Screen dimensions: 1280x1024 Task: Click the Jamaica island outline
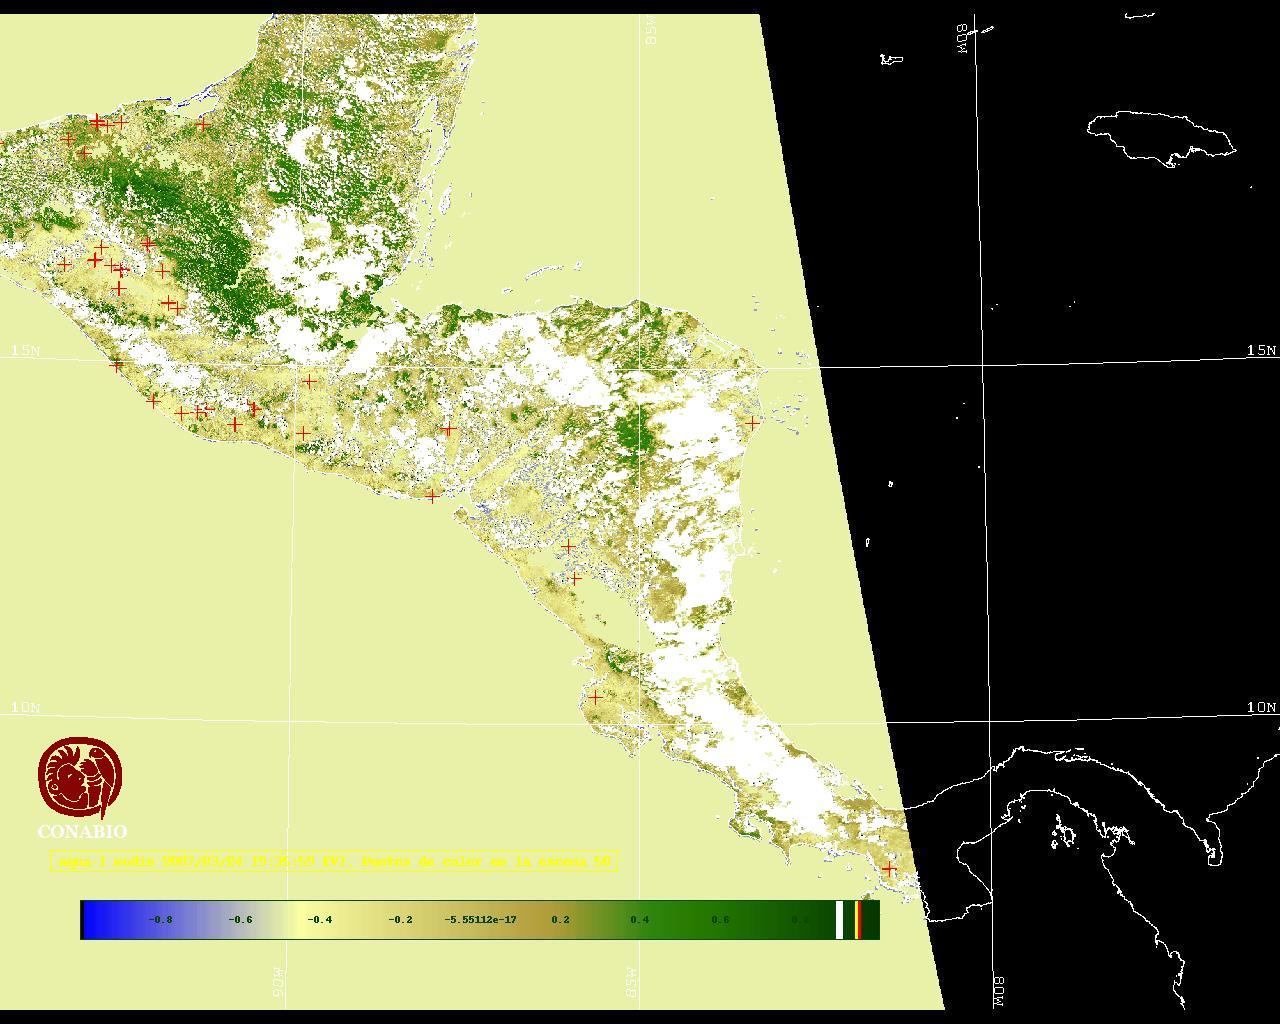(x=1160, y=136)
